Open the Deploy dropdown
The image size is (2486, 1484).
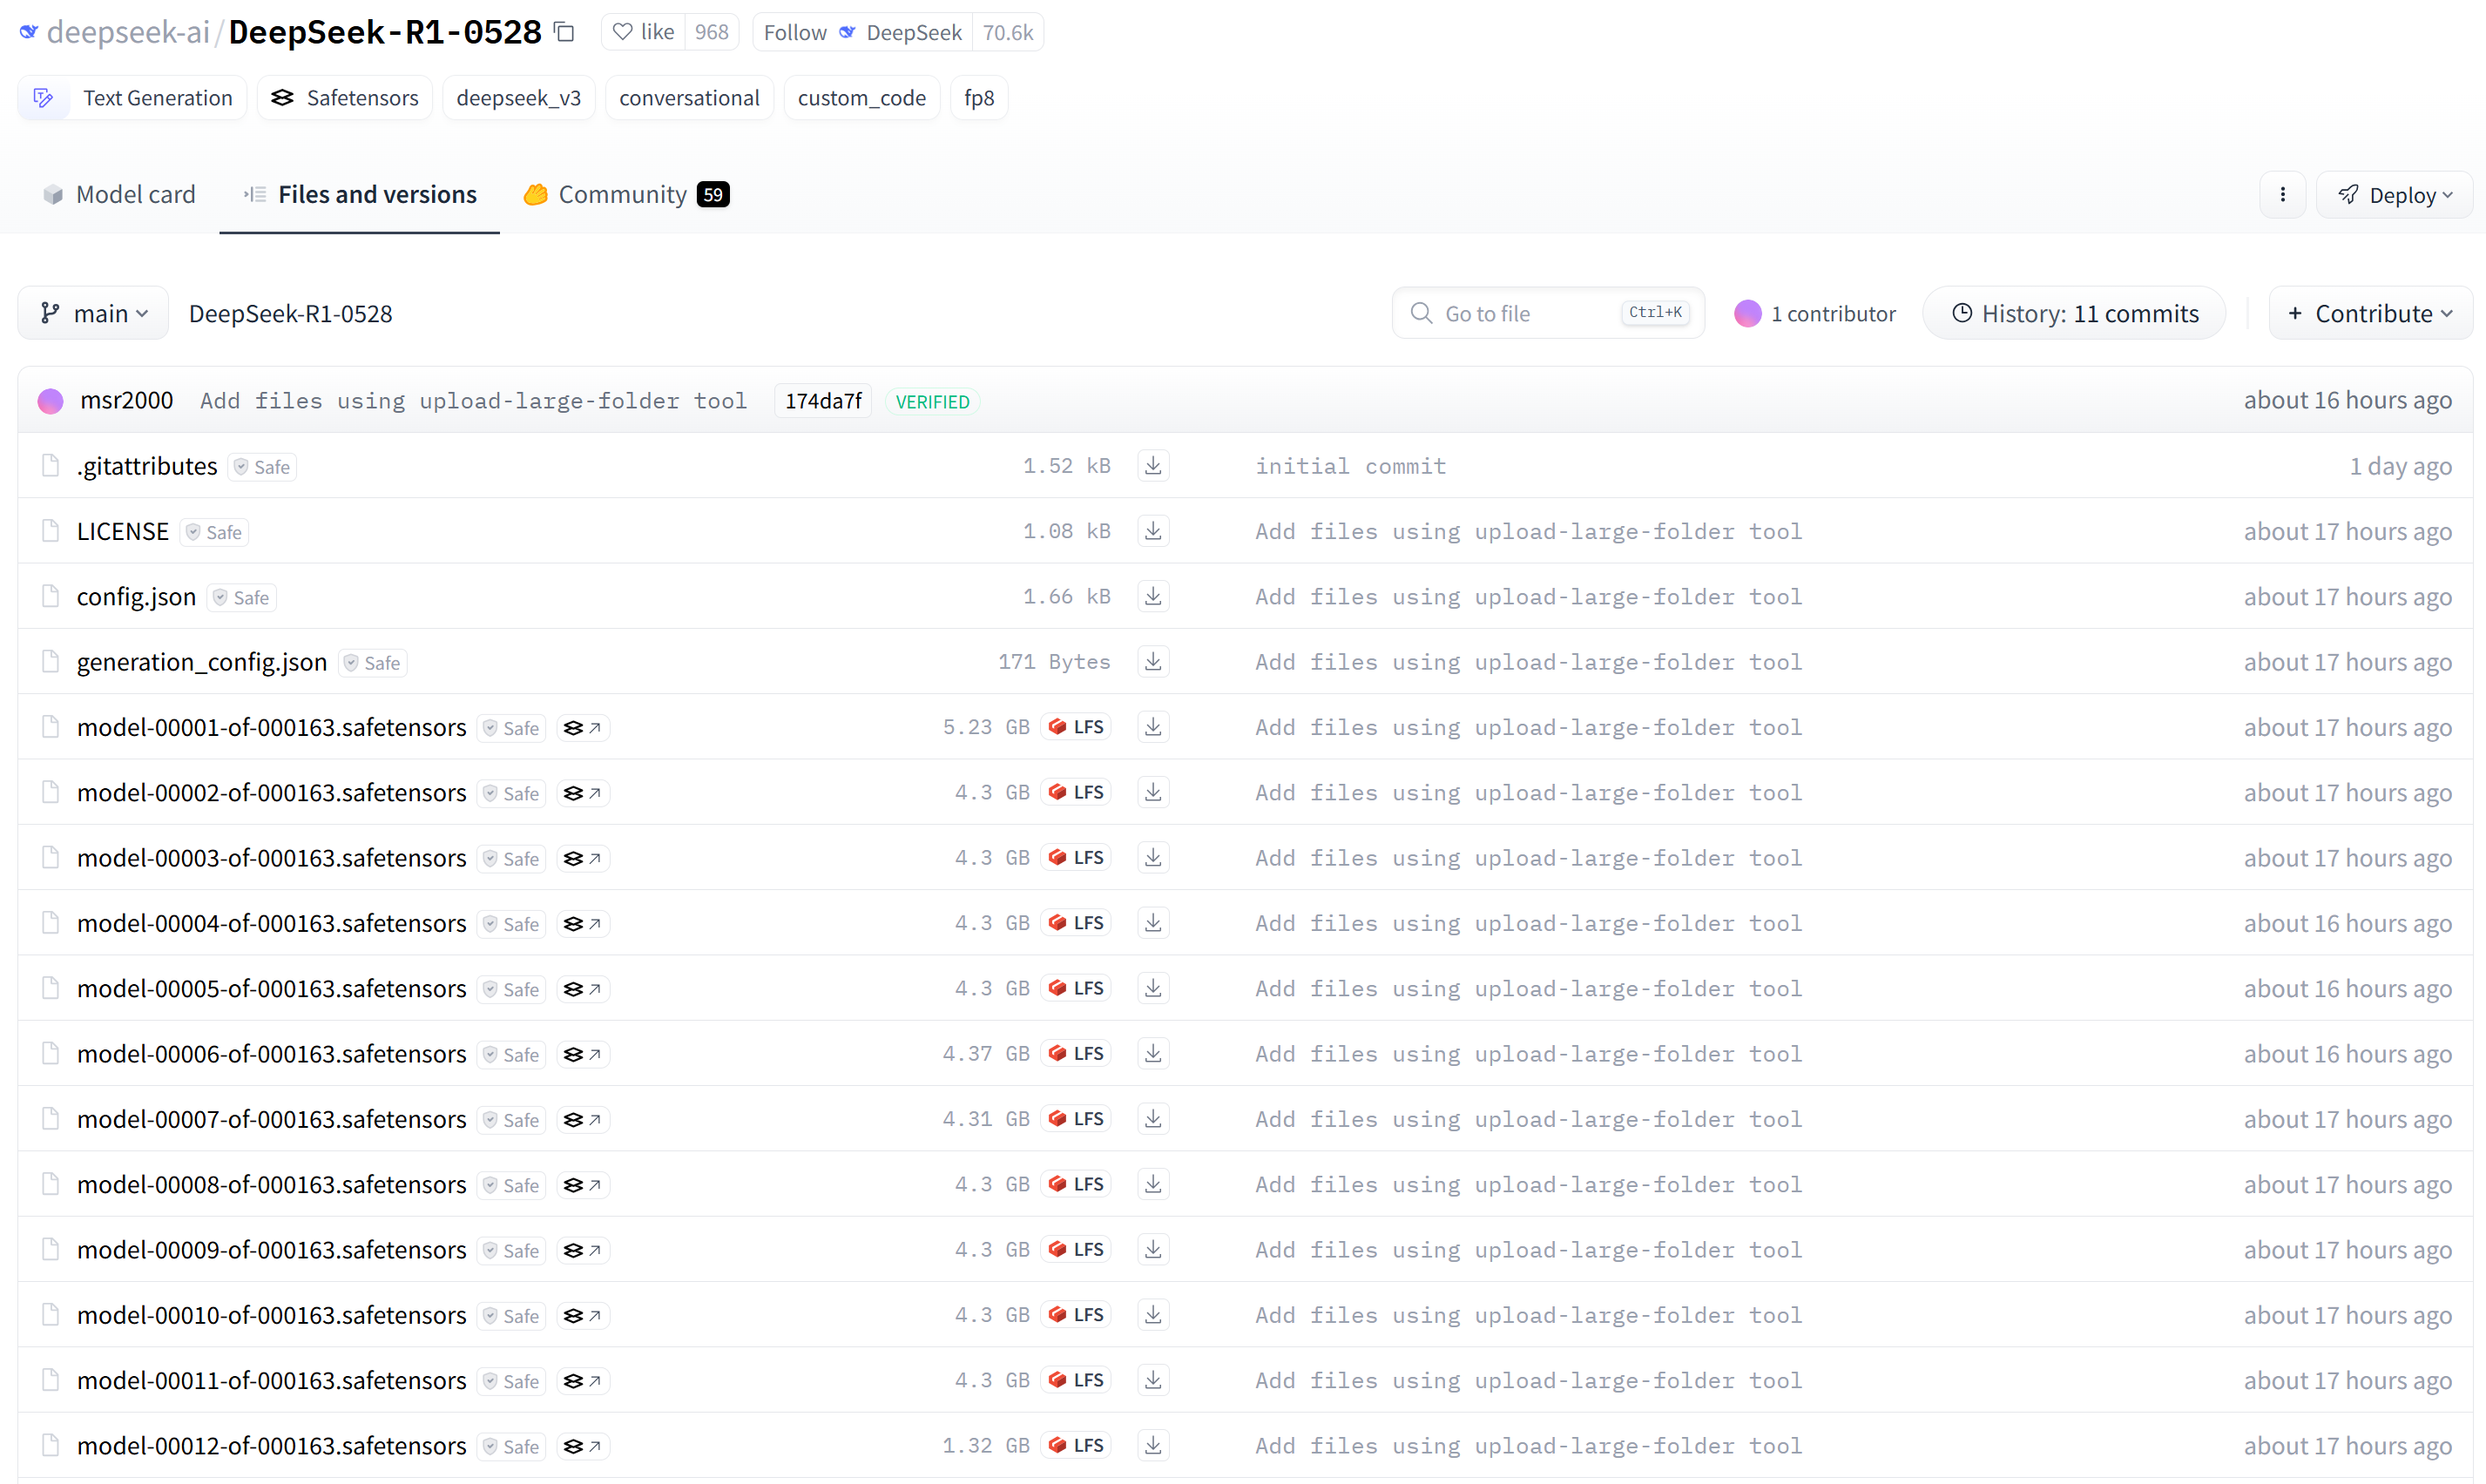pyautogui.click(x=2394, y=195)
